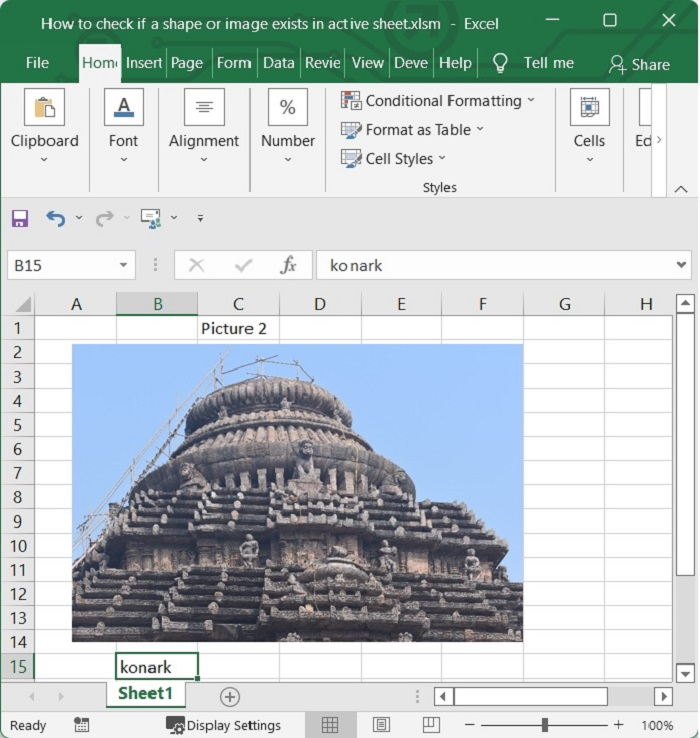Add a new sheet with plus icon
Screen dimensions: 700x738
point(230,697)
